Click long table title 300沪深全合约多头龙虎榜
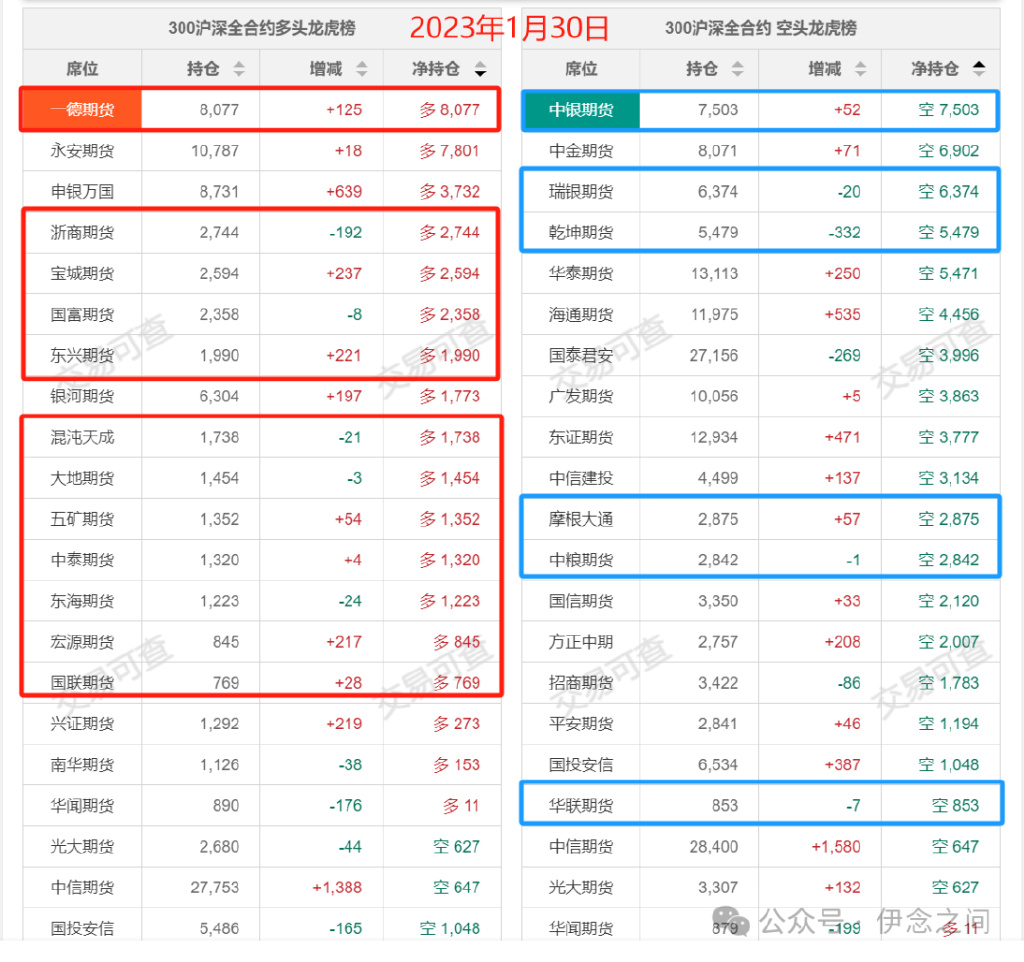 pos(262,28)
